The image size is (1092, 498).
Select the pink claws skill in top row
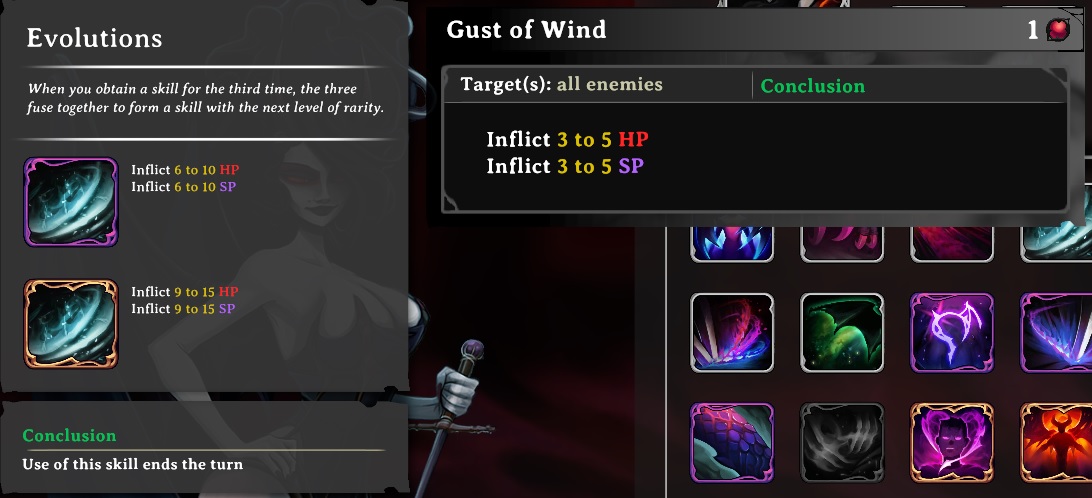point(842,243)
